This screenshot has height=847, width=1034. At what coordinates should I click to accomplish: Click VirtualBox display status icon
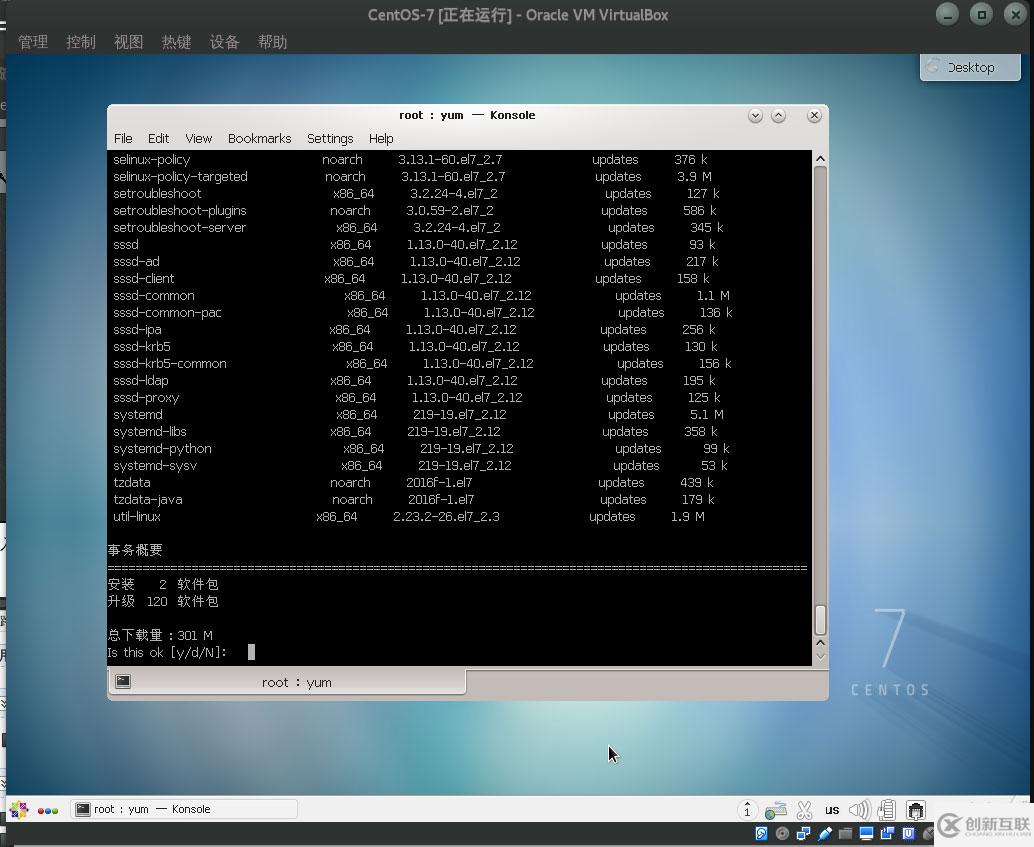click(867, 834)
